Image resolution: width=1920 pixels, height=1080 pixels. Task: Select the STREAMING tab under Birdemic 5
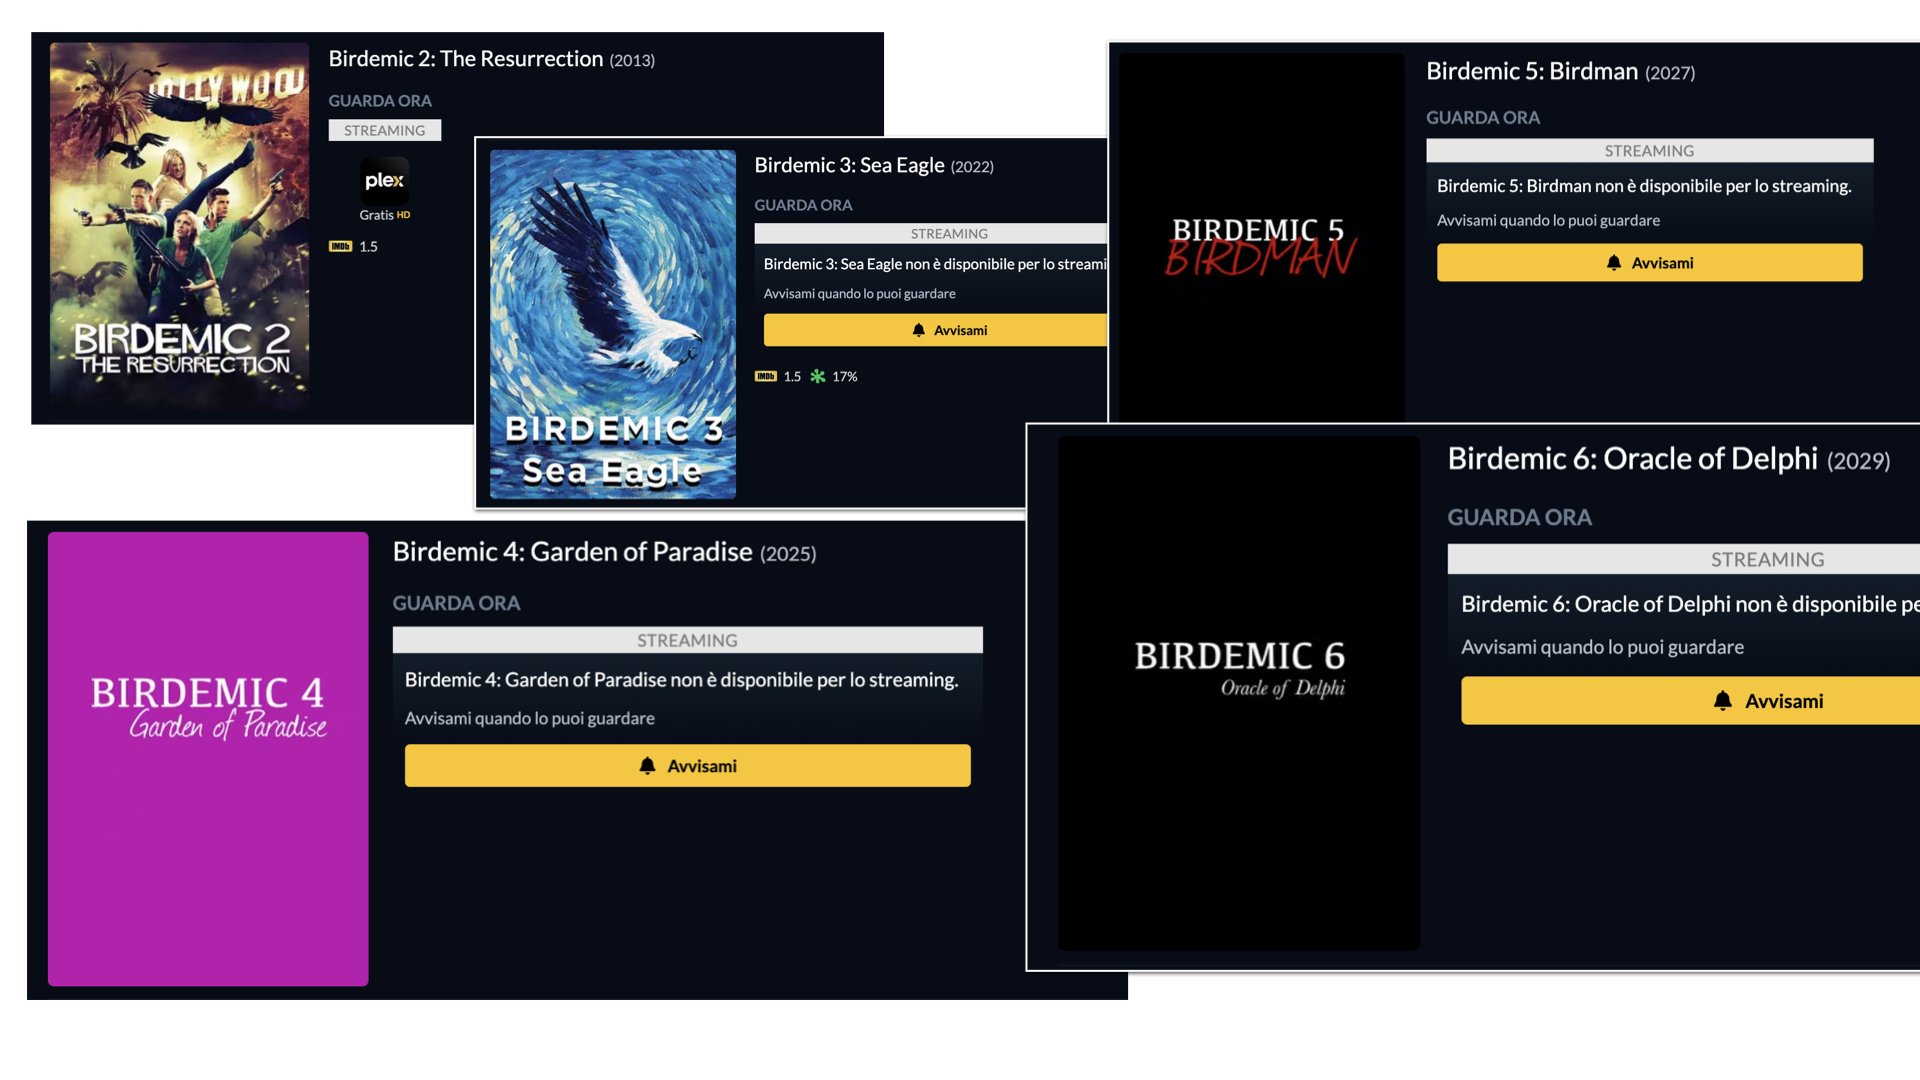click(x=1649, y=150)
